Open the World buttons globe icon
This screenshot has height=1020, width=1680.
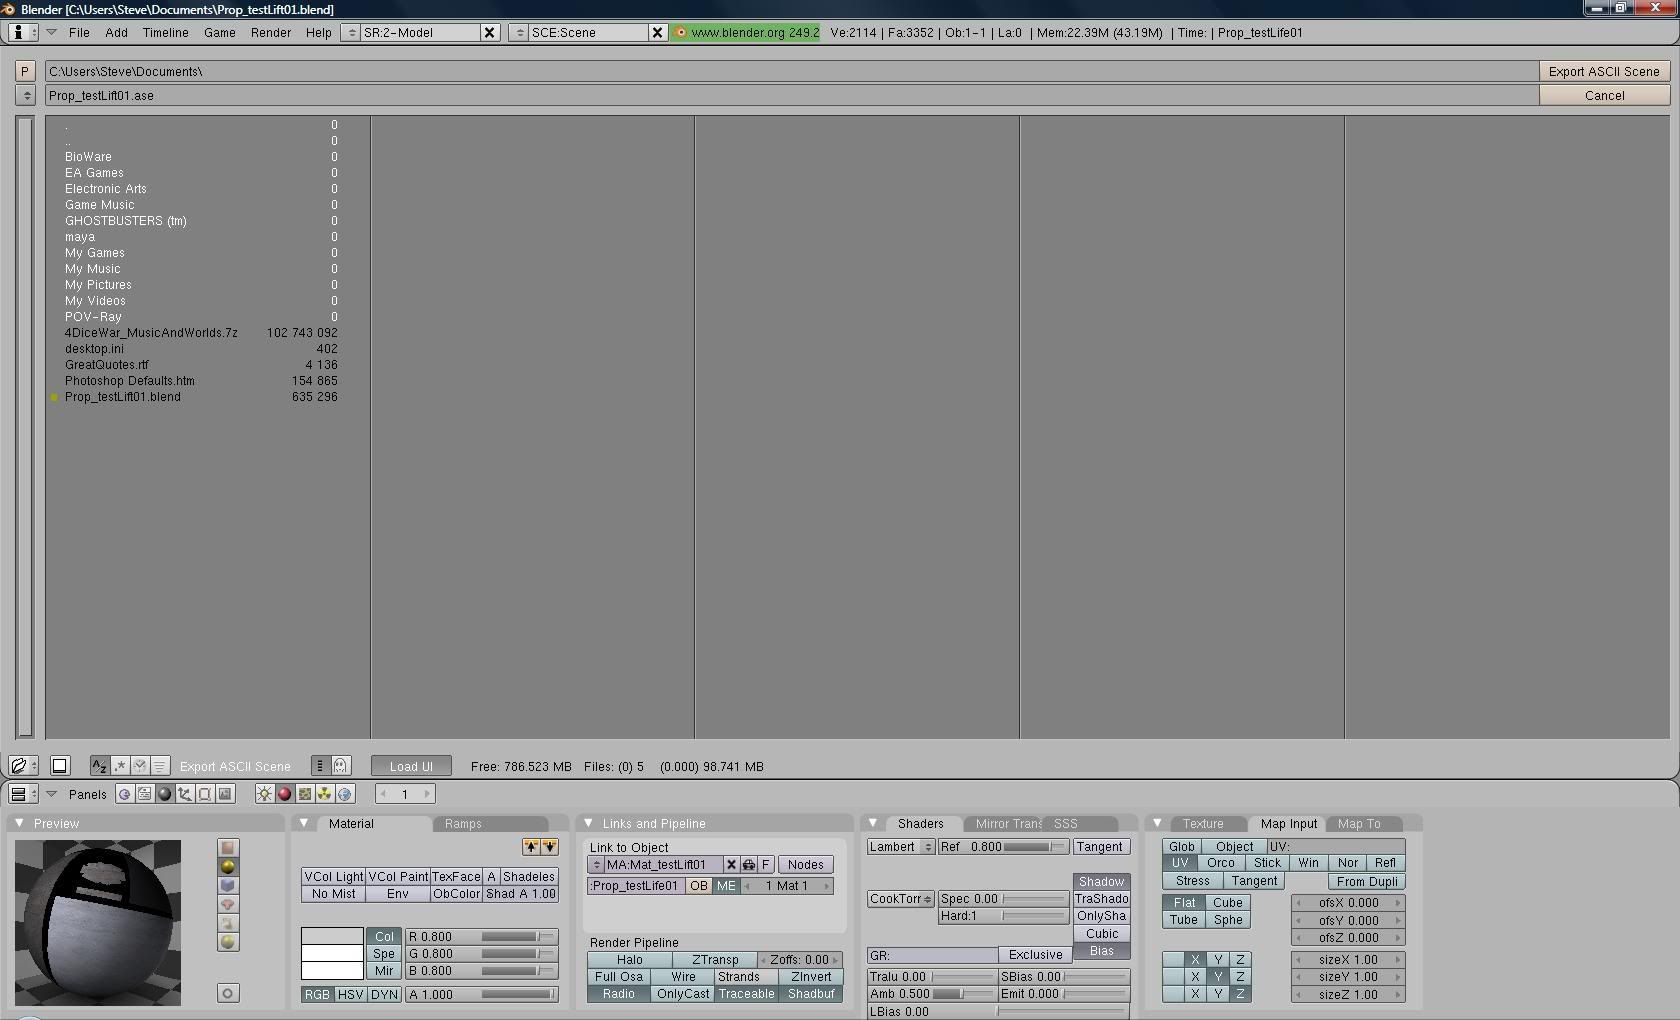coord(345,794)
